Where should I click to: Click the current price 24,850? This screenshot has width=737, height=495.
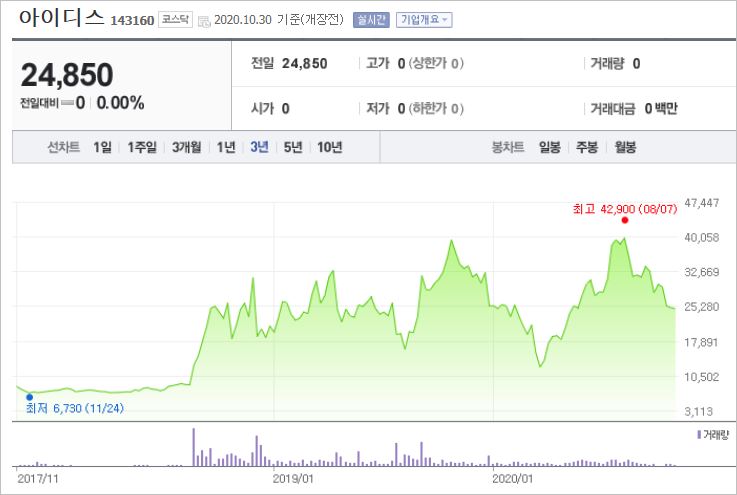[x=67, y=75]
